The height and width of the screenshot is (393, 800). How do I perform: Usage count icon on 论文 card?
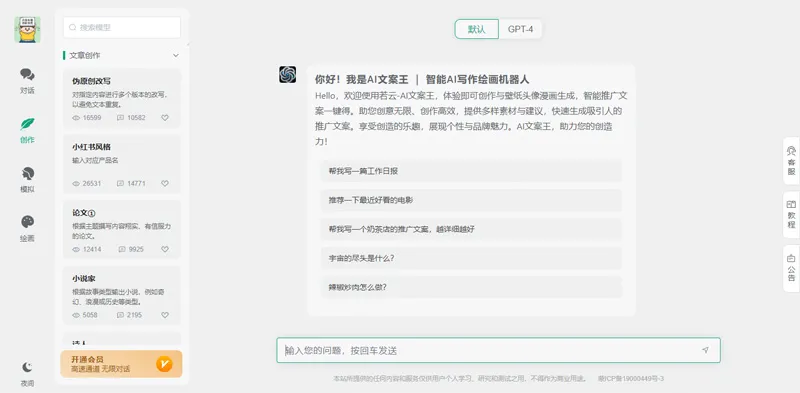coord(122,250)
